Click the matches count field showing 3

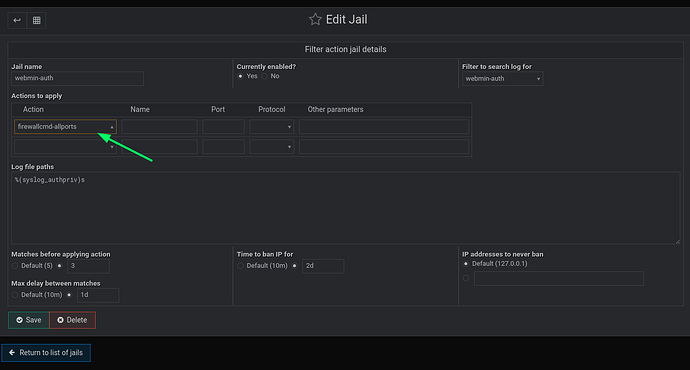tap(88, 266)
